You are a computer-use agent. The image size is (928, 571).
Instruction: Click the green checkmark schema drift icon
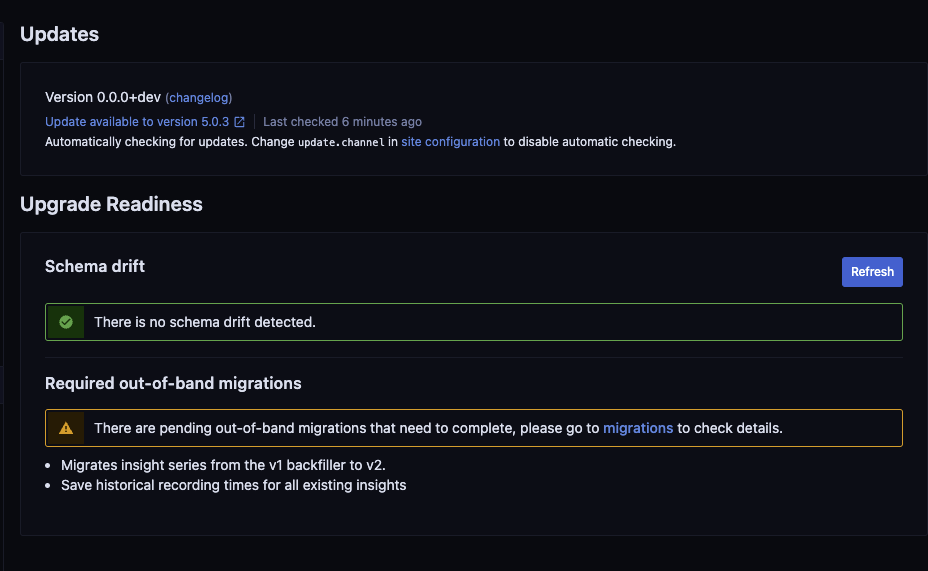point(66,322)
